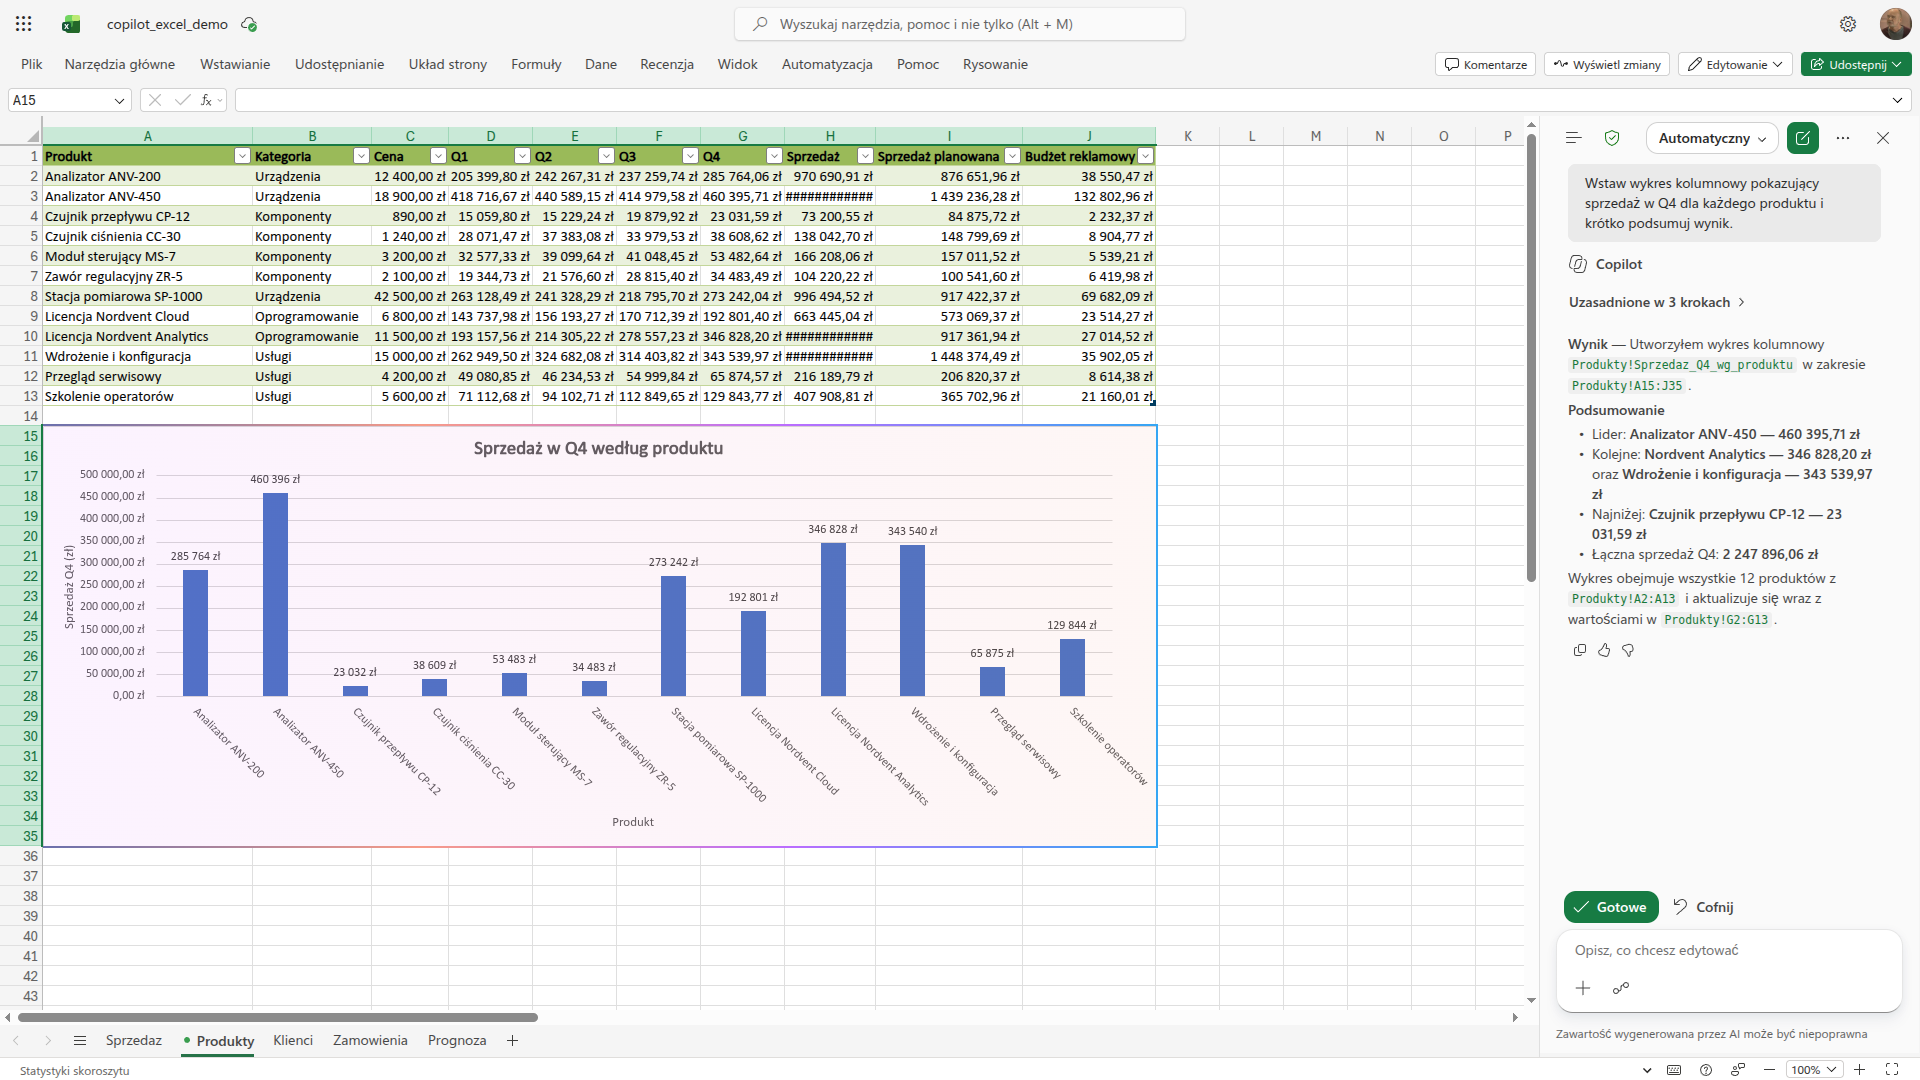The width and height of the screenshot is (1920, 1080).
Task: Open the Plik menu
Action: 32,64
